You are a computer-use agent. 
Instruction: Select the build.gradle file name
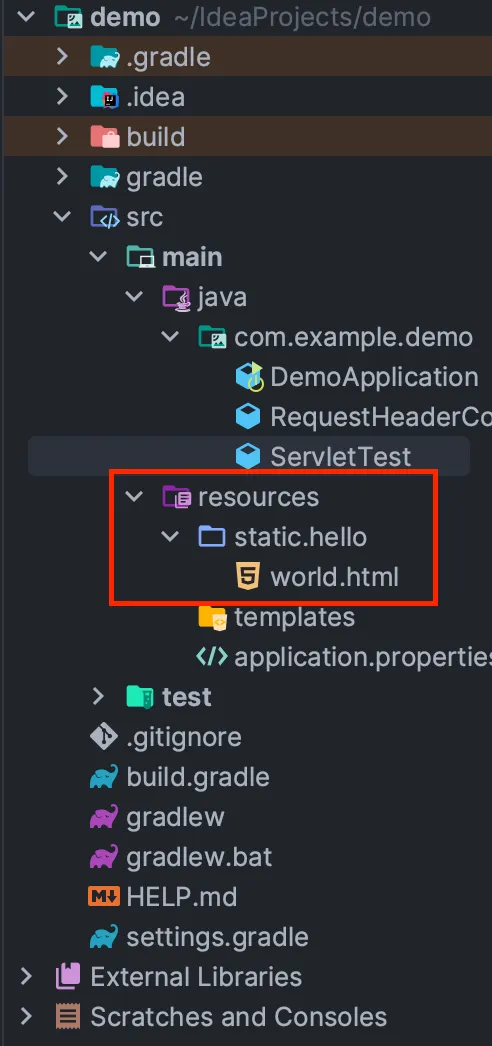click(x=198, y=778)
